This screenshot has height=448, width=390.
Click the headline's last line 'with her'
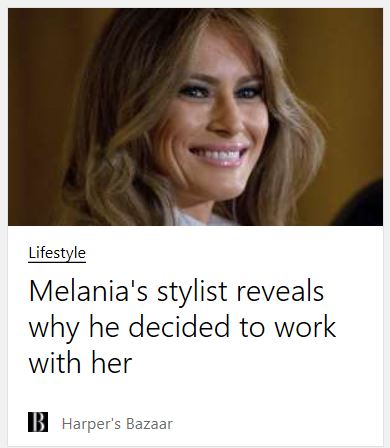[x=80, y=362]
